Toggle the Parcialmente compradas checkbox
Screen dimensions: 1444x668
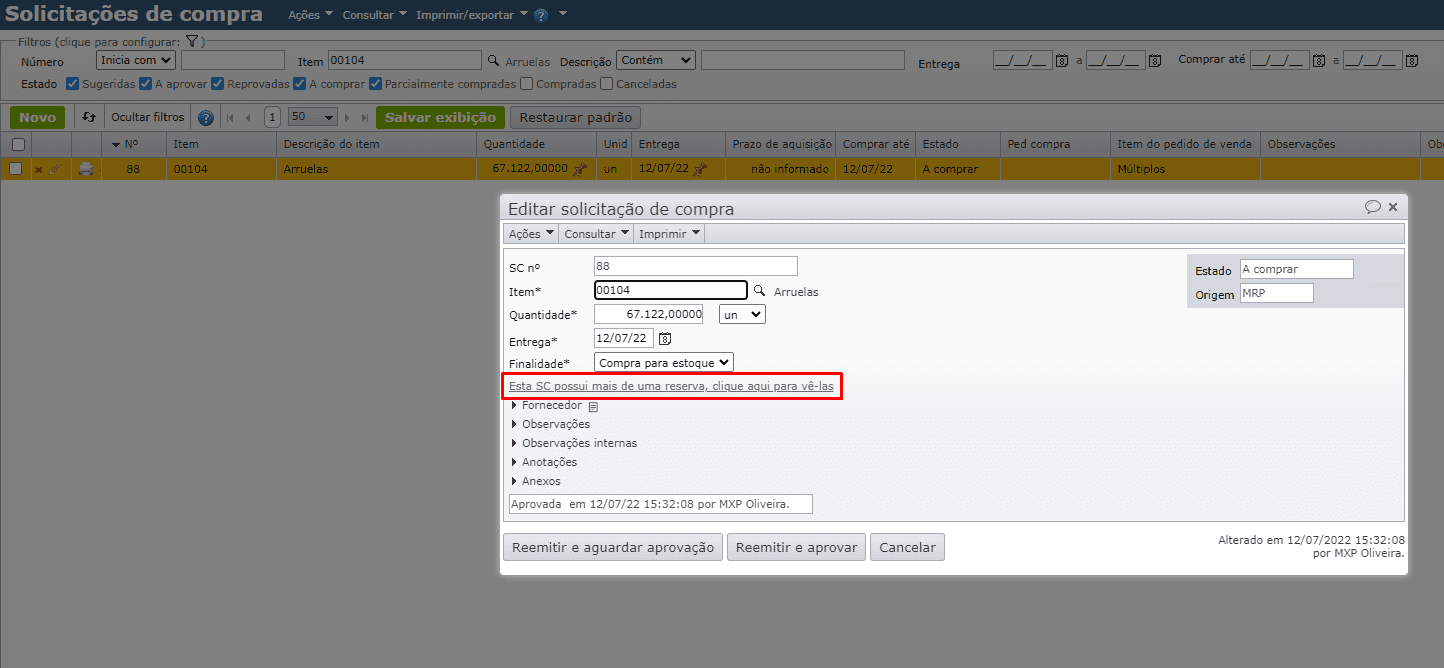(375, 84)
